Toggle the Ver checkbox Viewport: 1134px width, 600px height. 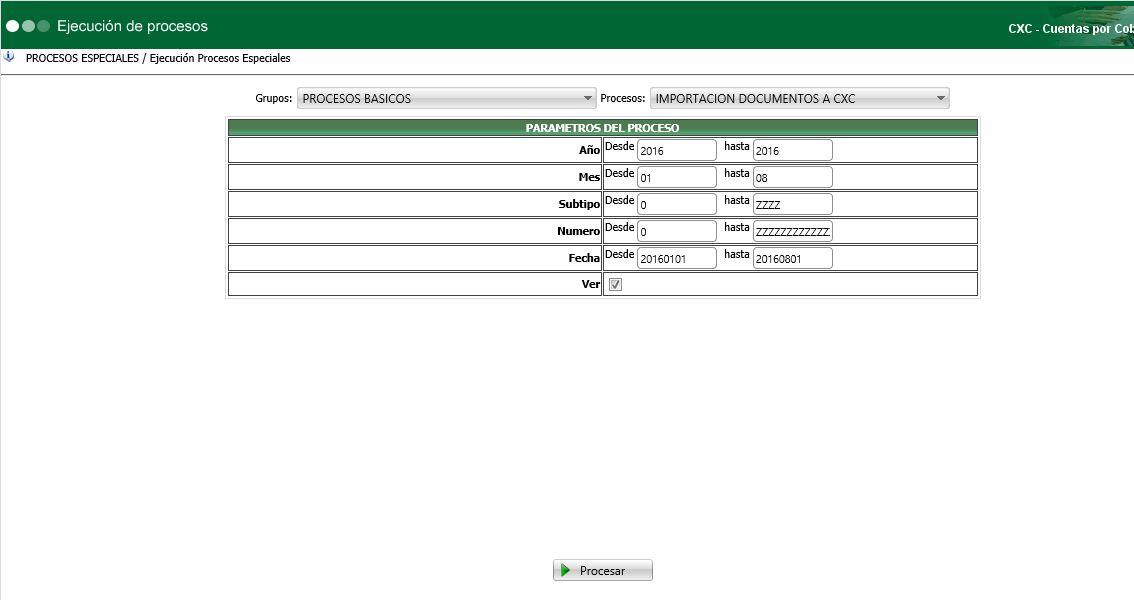(615, 284)
